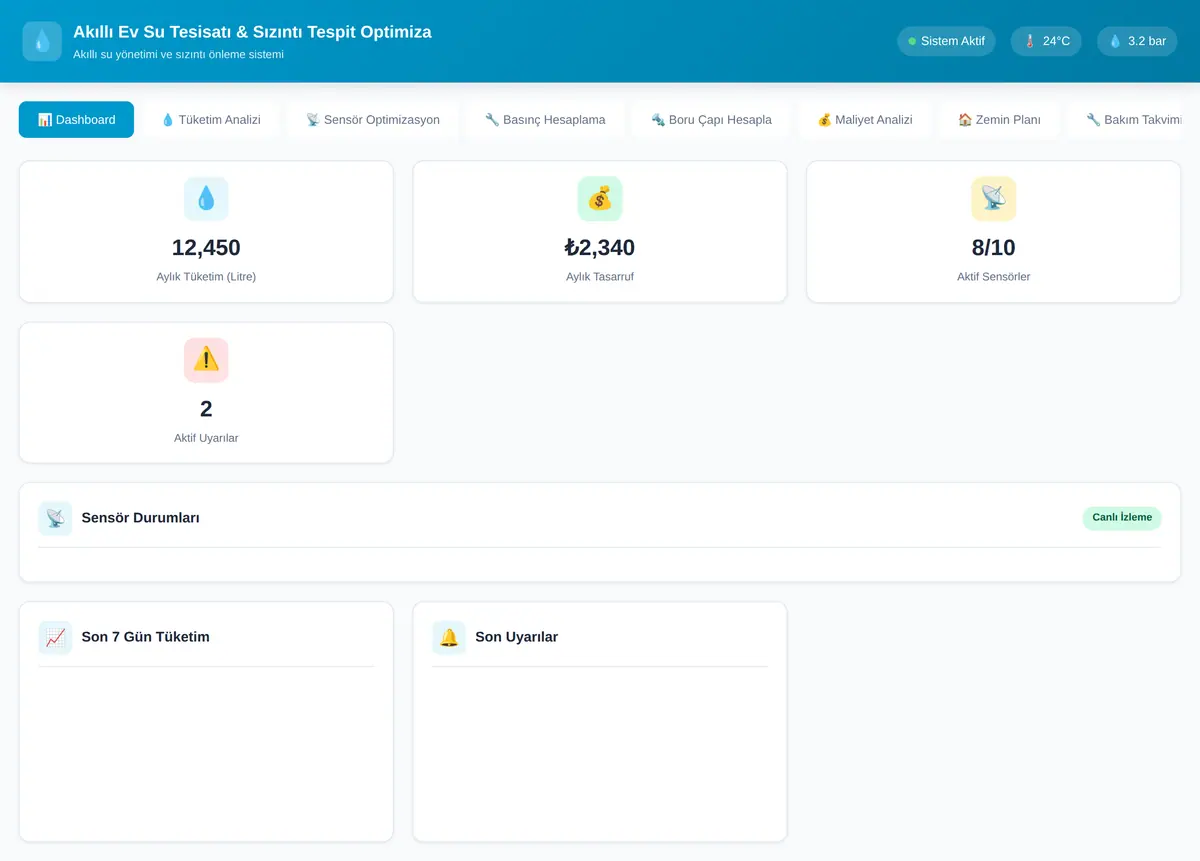Image resolution: width=1200 pixels, height=861 pixels.
Task: Click the Son 7 Gün Tüketim heading
Action: point(146,637)
